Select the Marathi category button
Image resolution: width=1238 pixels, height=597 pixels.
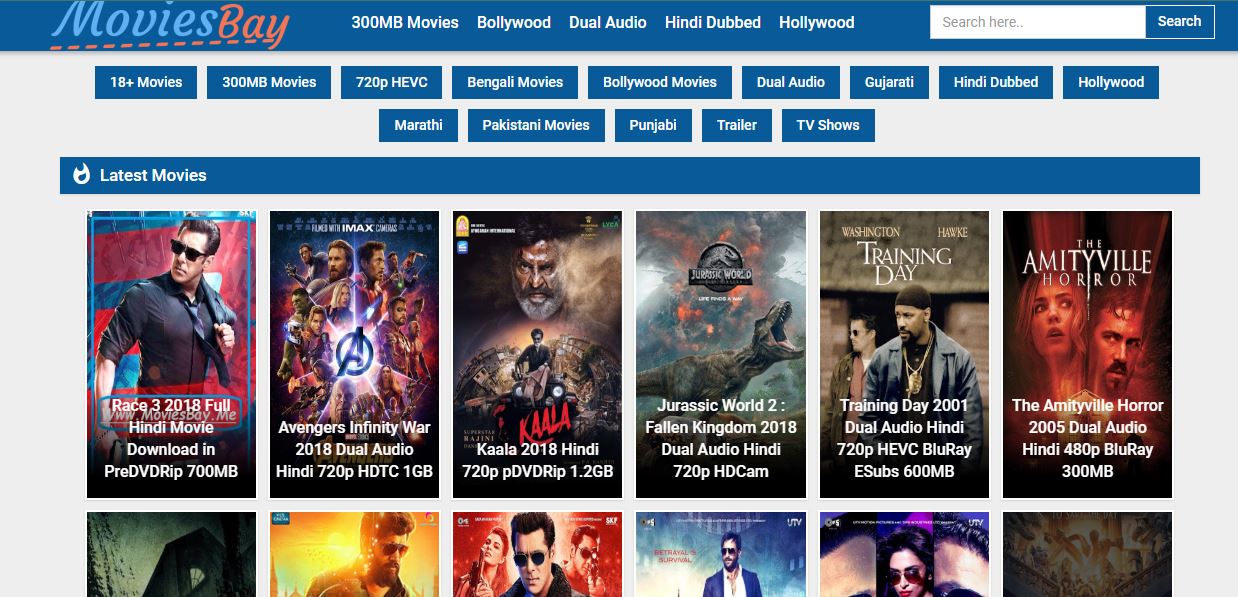pyautogui.click(x=418, y=125)
